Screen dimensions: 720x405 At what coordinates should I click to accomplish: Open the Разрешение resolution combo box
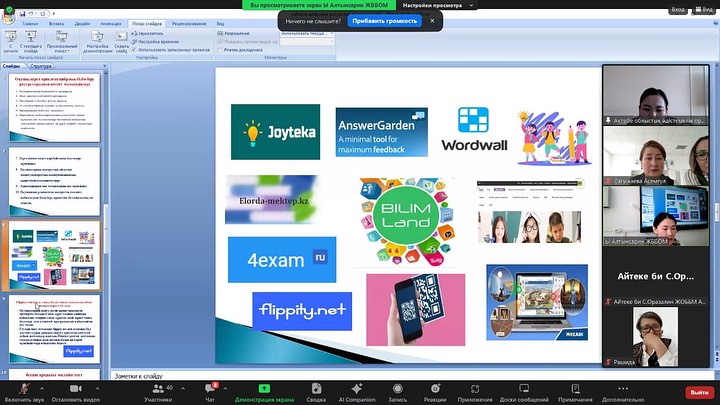click(307, 34)
